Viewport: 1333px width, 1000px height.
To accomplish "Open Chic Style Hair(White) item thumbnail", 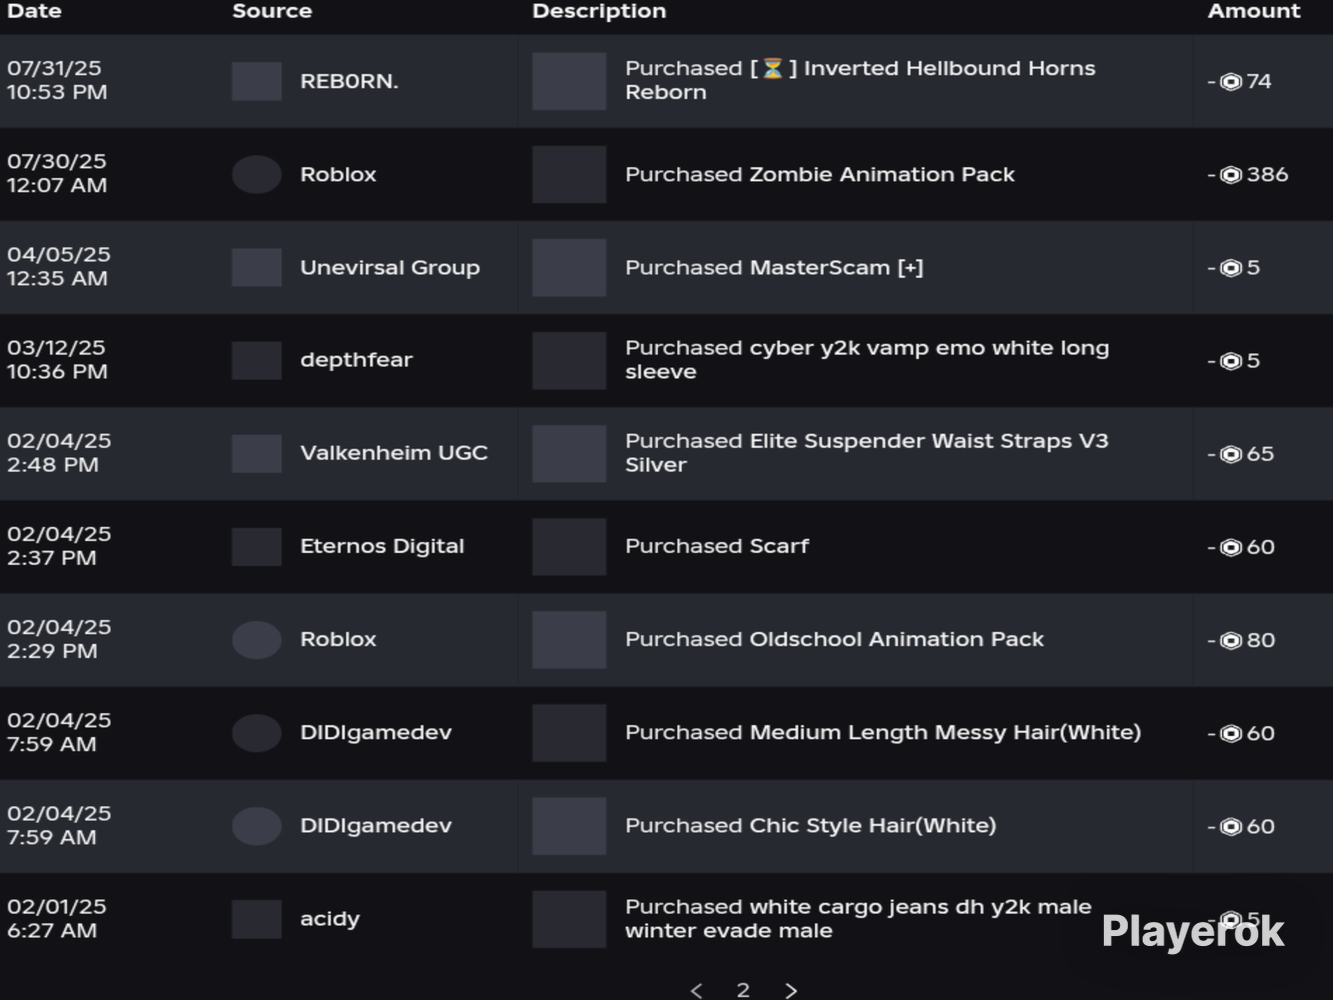I will (569, 826).
